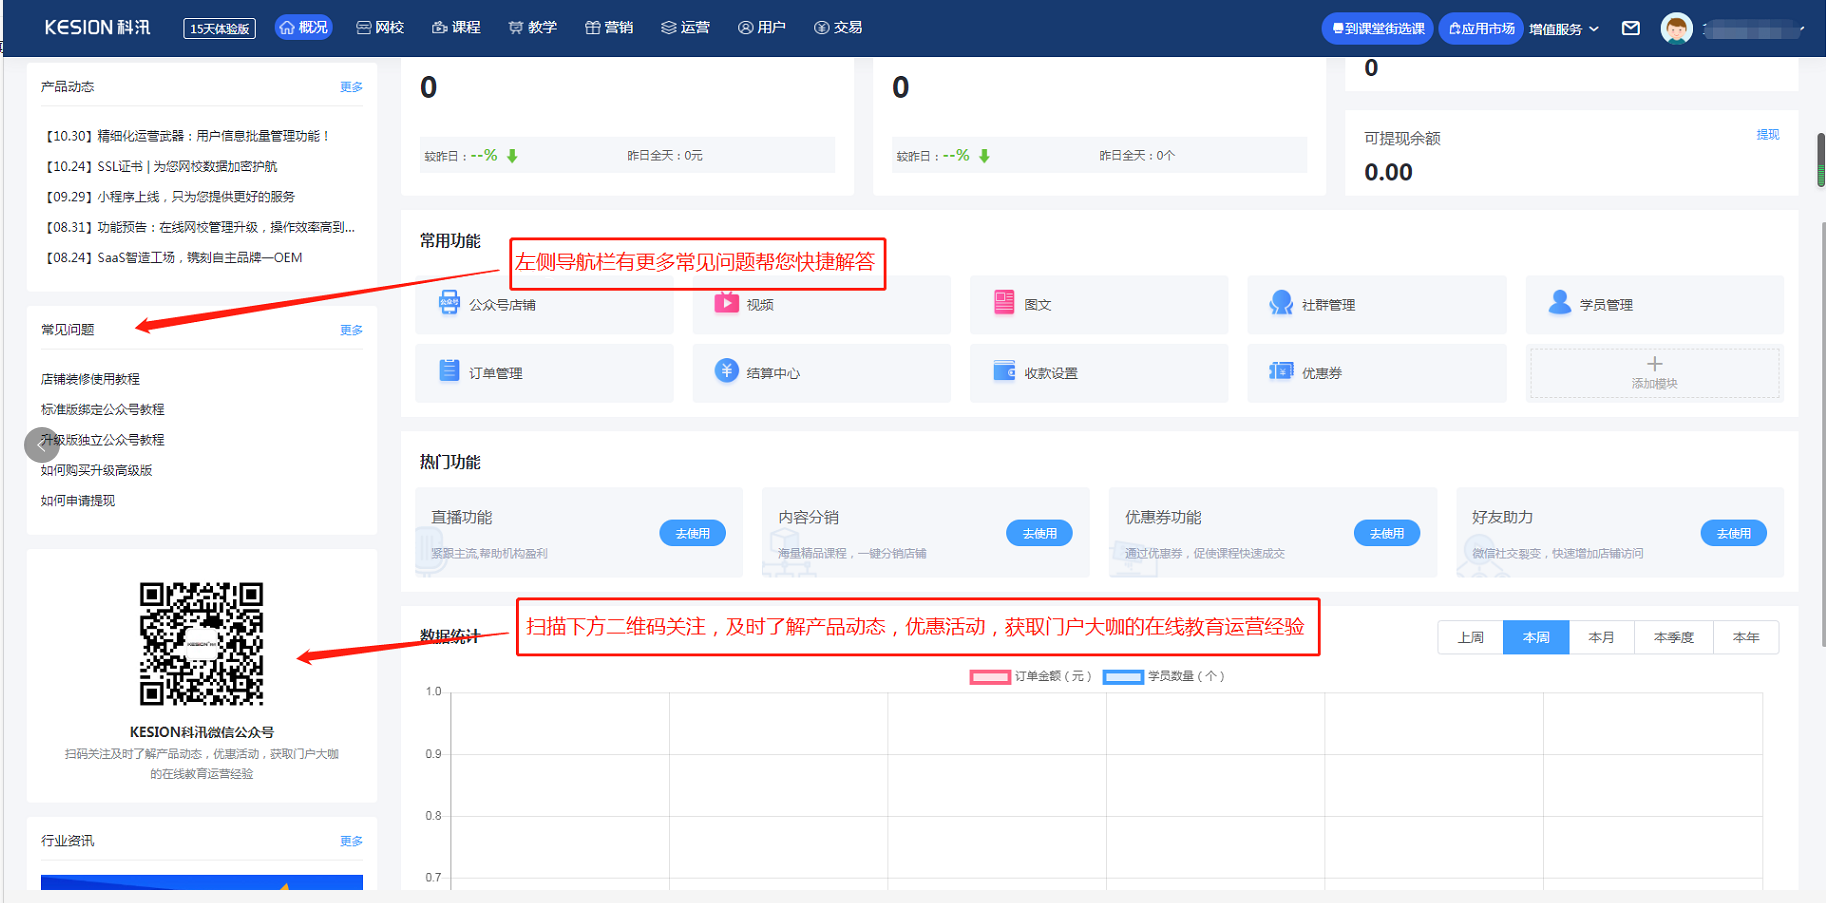Click the 结算中心 settlement icon
This screenshot has width=1826, height=903.
click(726, 372)
